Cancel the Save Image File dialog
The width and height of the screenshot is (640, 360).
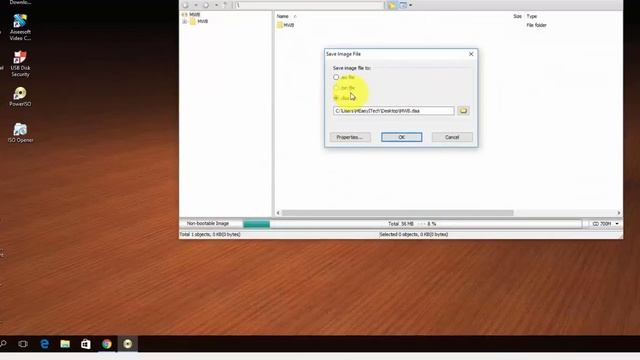click(x=452, y=137)
